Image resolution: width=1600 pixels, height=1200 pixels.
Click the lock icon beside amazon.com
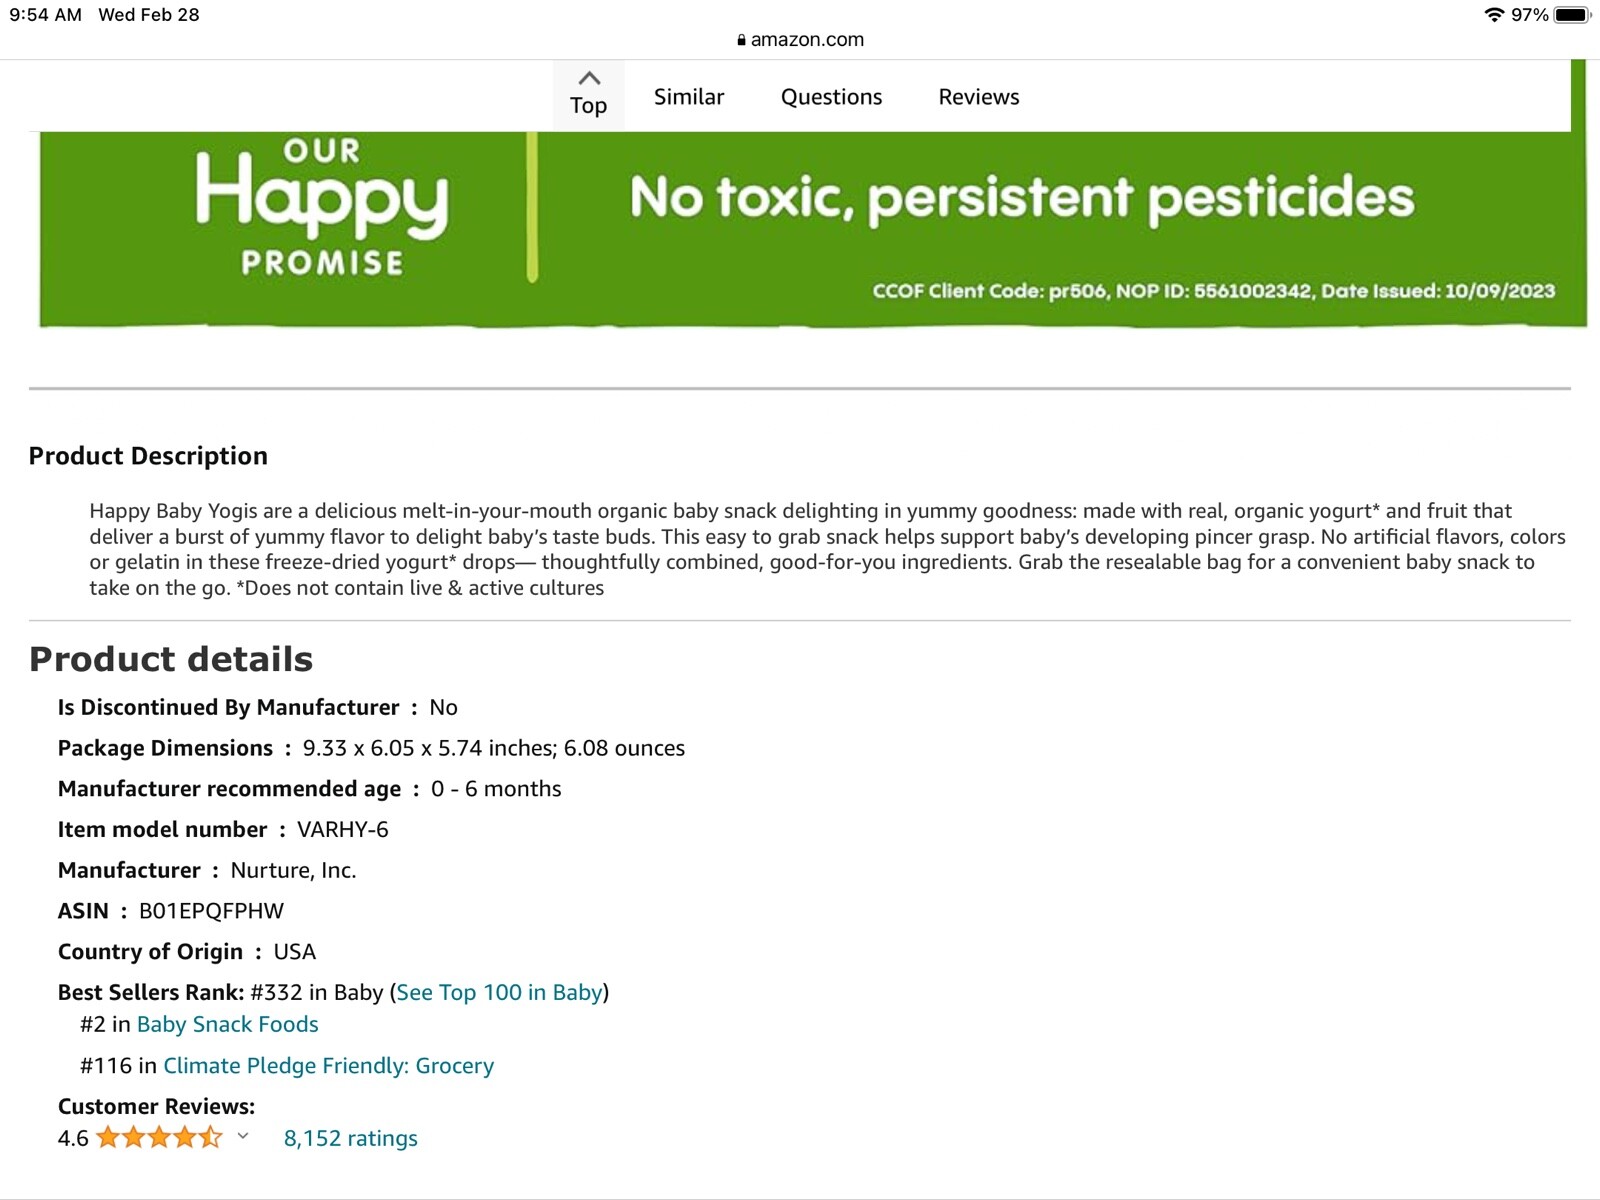[741, 40]
